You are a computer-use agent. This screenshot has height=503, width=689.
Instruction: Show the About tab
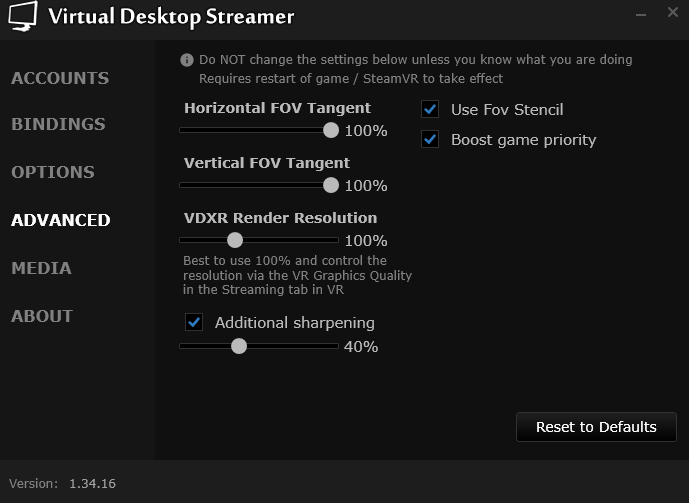point(42,316)
